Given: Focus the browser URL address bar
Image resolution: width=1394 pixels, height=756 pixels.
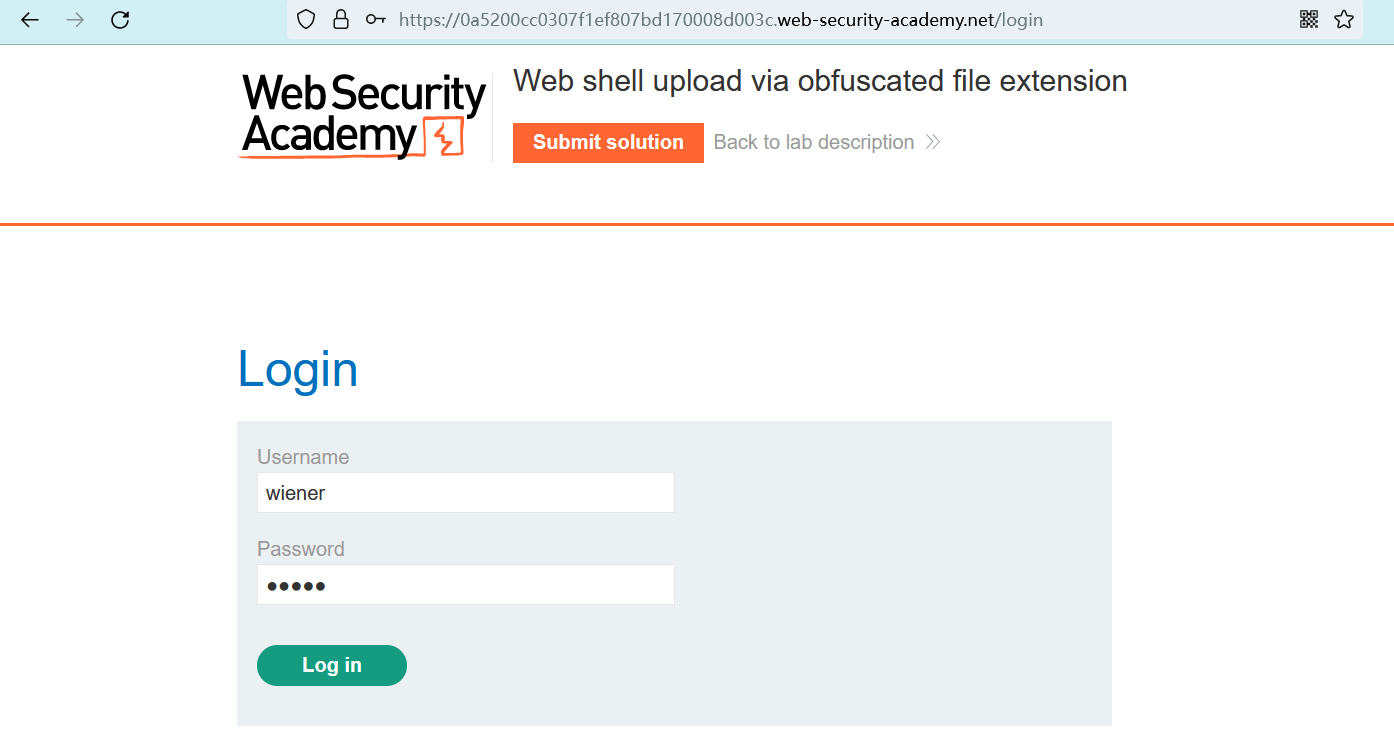Looking at the screenshot, I should click(720, 19).
